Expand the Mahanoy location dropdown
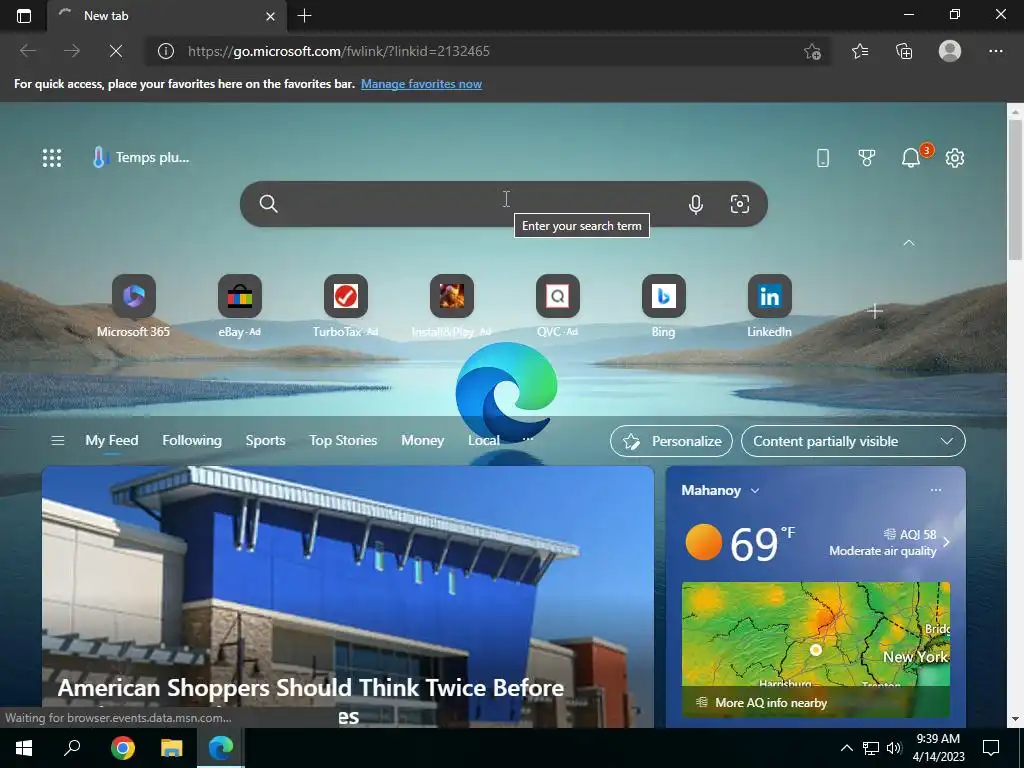The image size is (1024, 768). click(x=720, y=490)
